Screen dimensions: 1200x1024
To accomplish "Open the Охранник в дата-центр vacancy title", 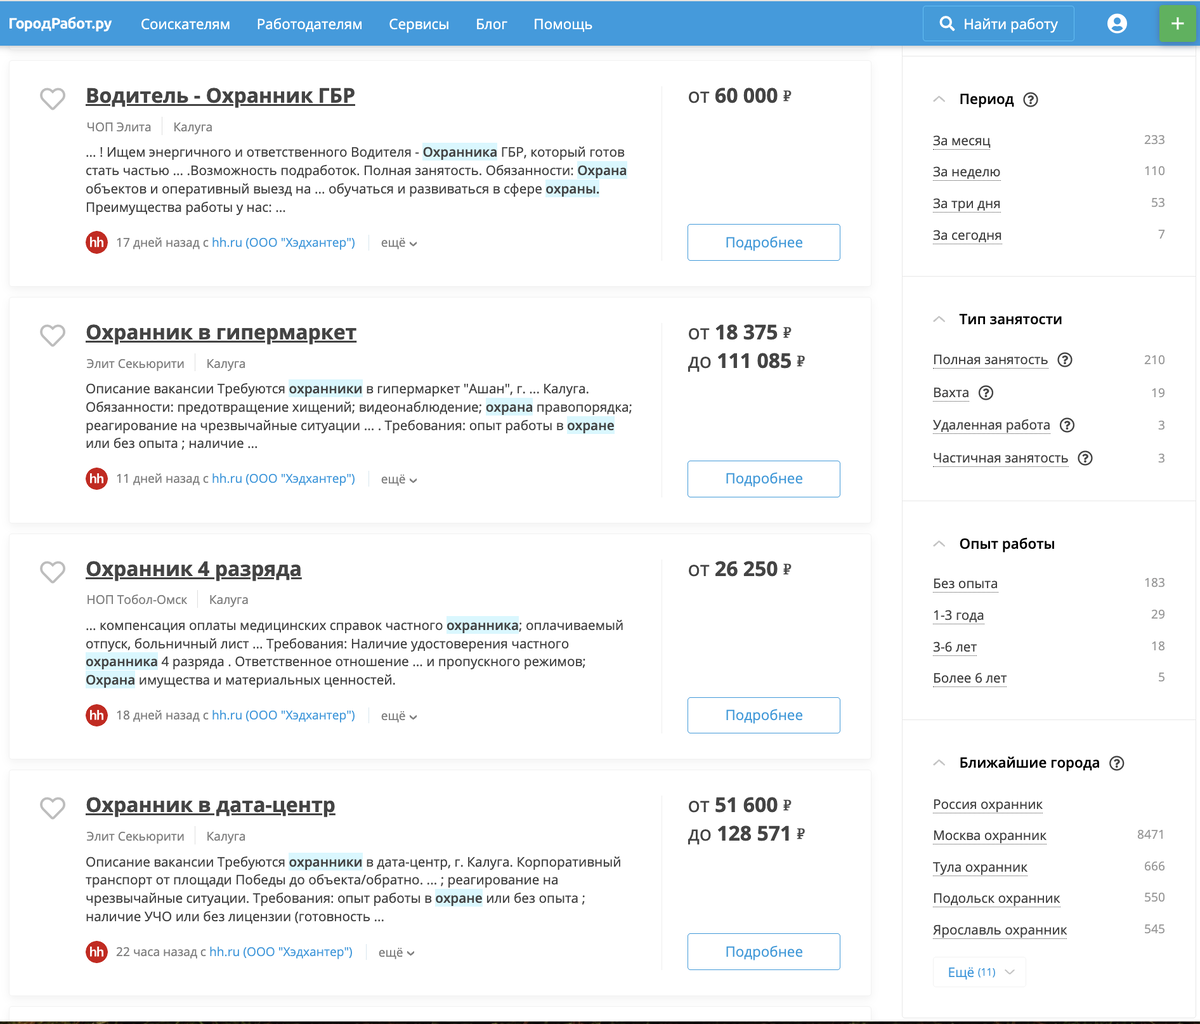I will (x=210, y=805).
